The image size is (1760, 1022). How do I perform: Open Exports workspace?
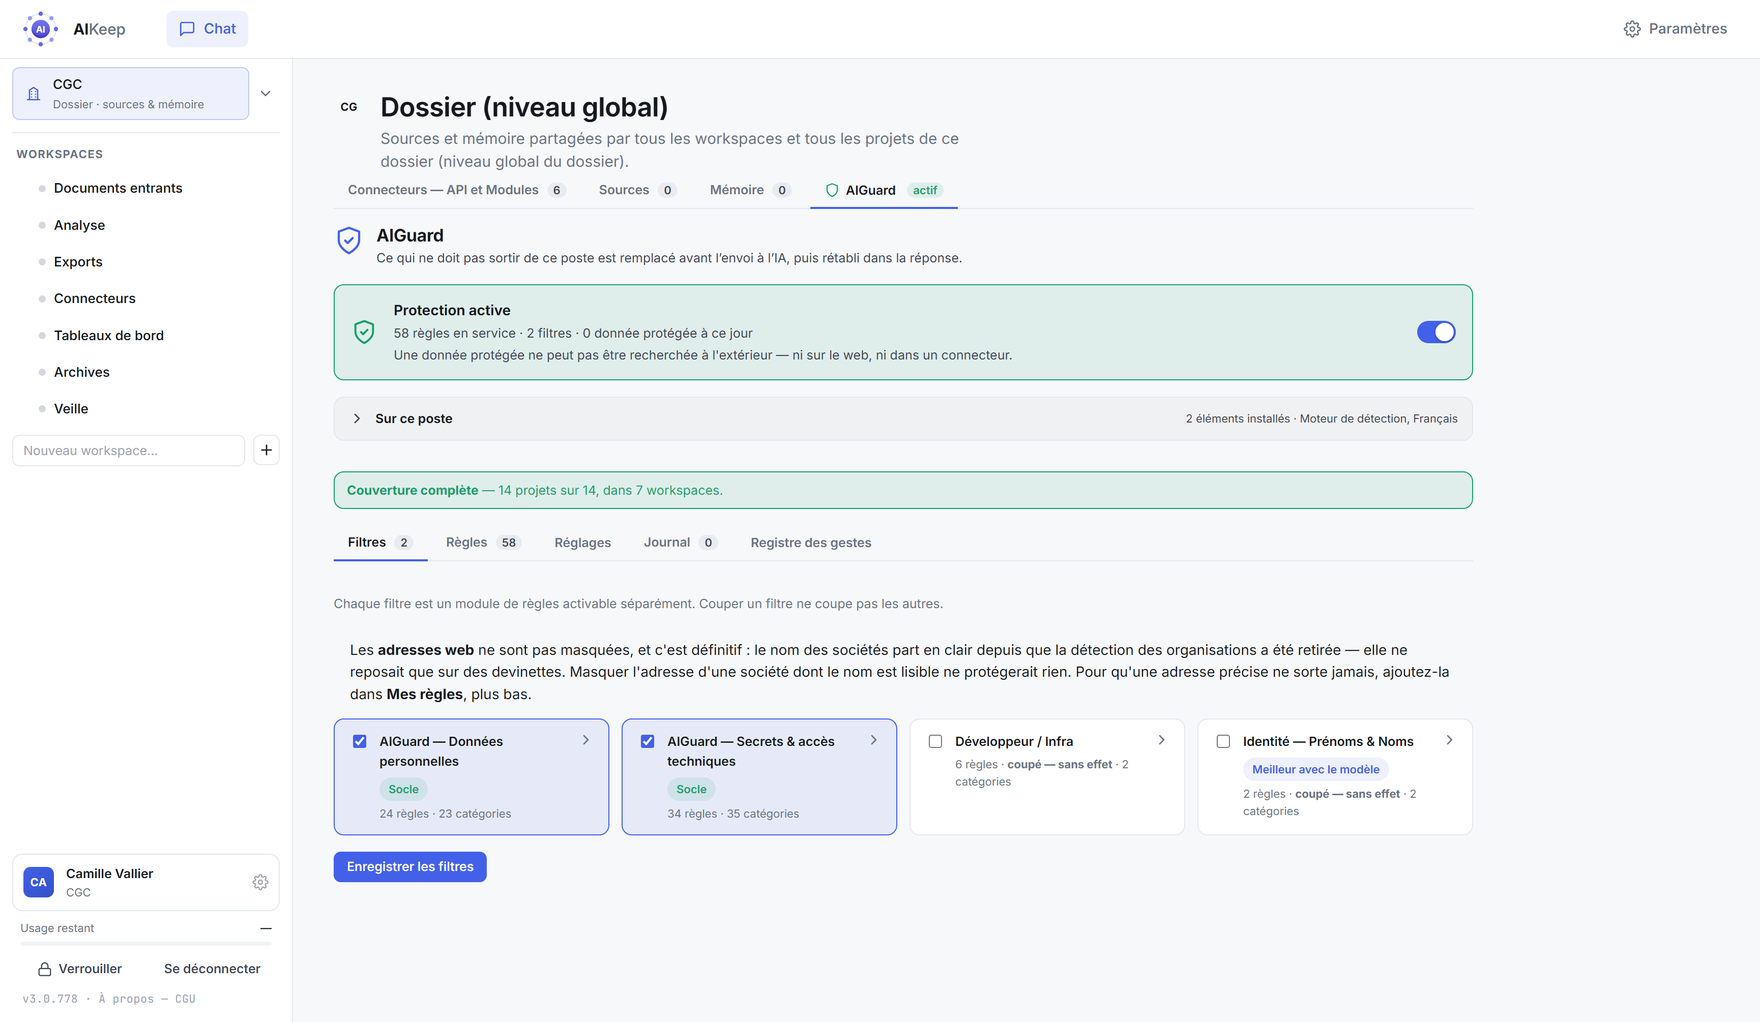[x=78, y=262]
